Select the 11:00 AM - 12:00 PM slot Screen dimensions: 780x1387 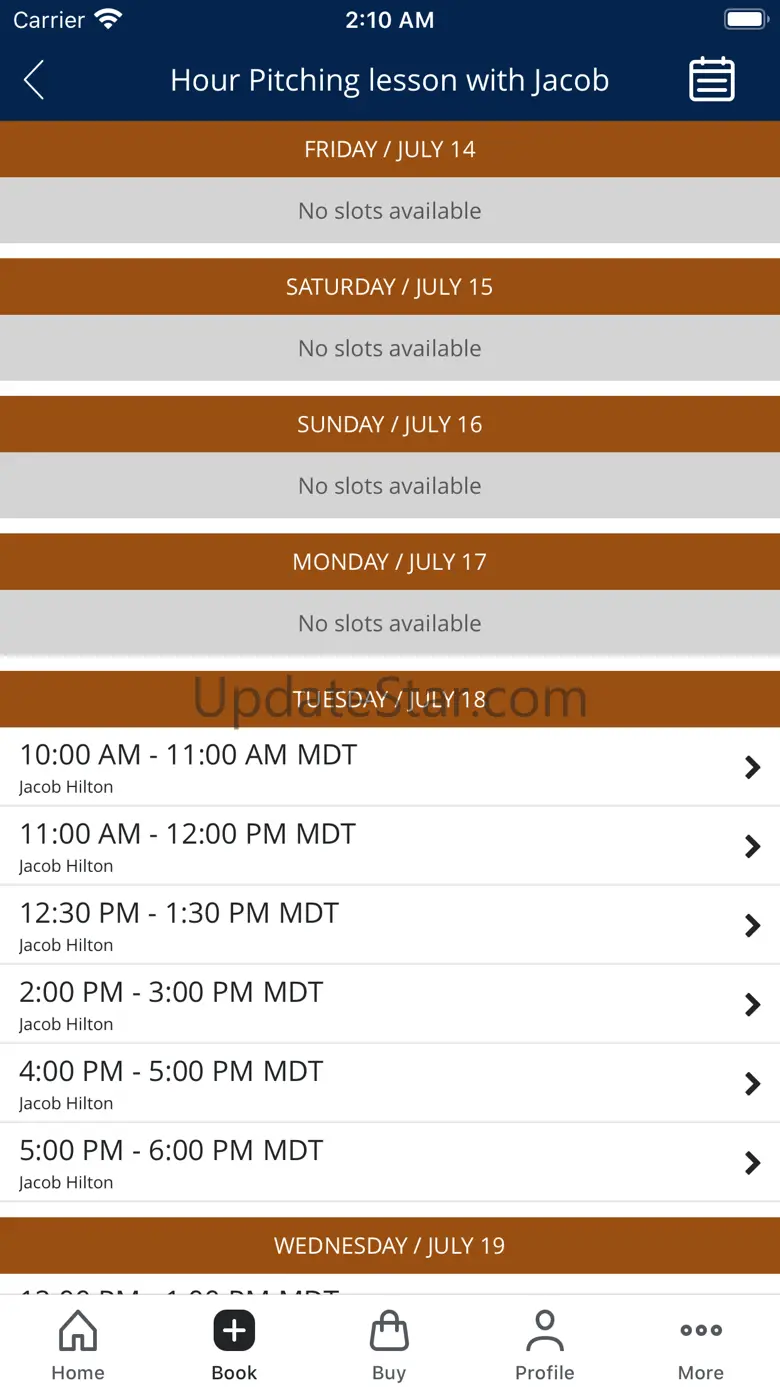[390, 846]
